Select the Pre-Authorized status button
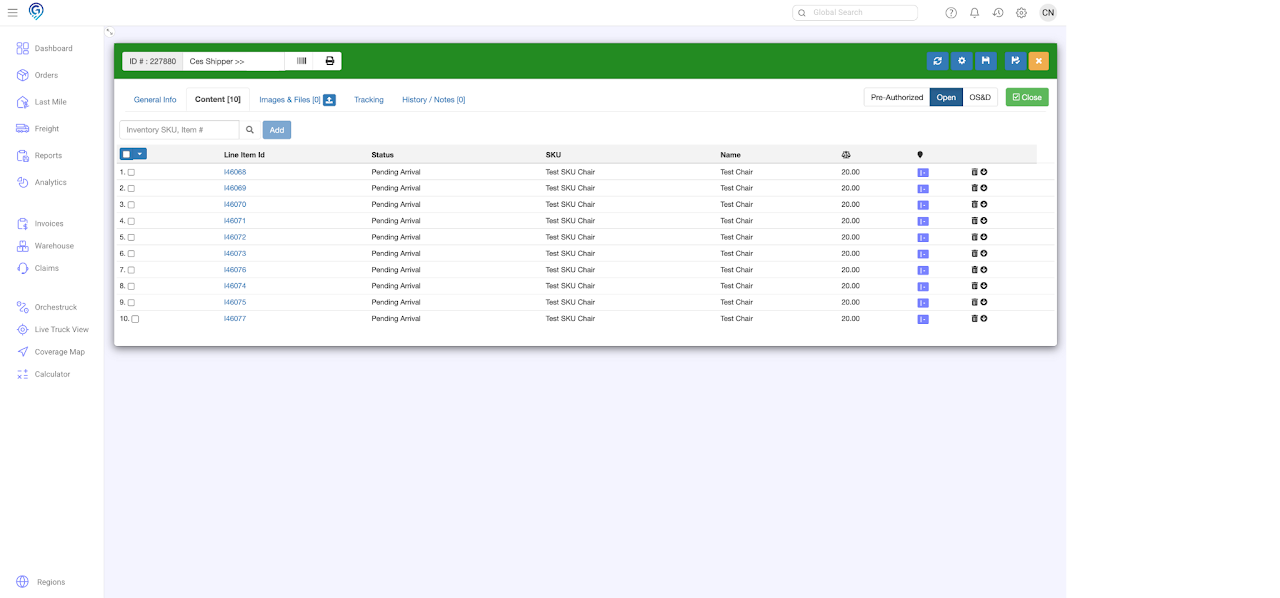This screenshot has height=598, width=1280. (897, 97)
